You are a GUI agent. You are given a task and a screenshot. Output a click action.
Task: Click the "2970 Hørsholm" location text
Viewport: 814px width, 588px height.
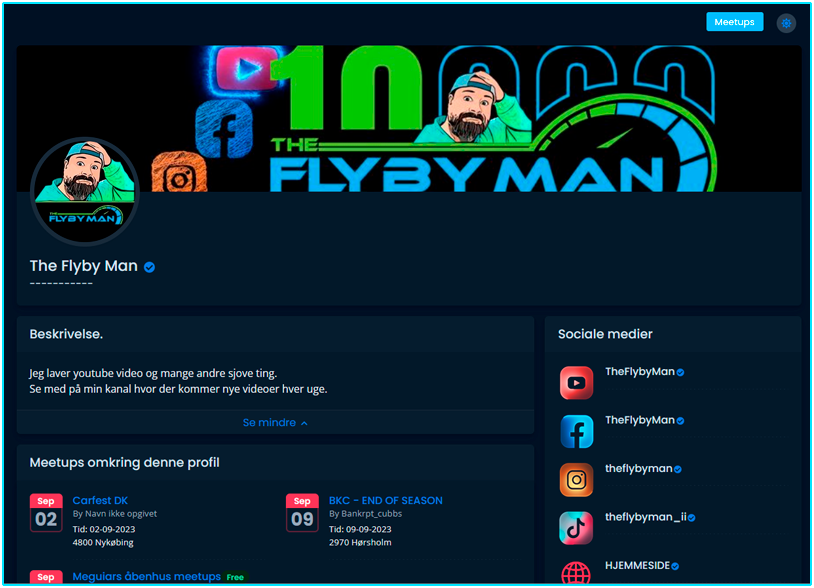point(360,542)
